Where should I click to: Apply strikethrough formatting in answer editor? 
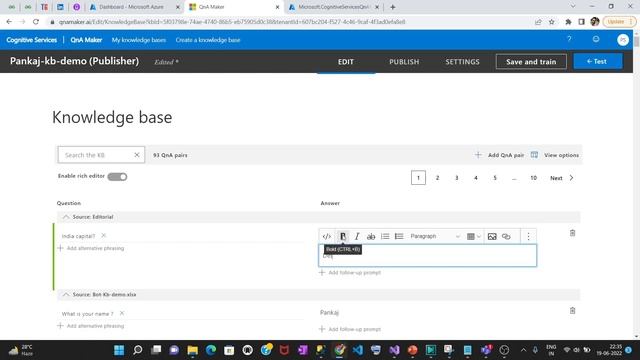371,236
